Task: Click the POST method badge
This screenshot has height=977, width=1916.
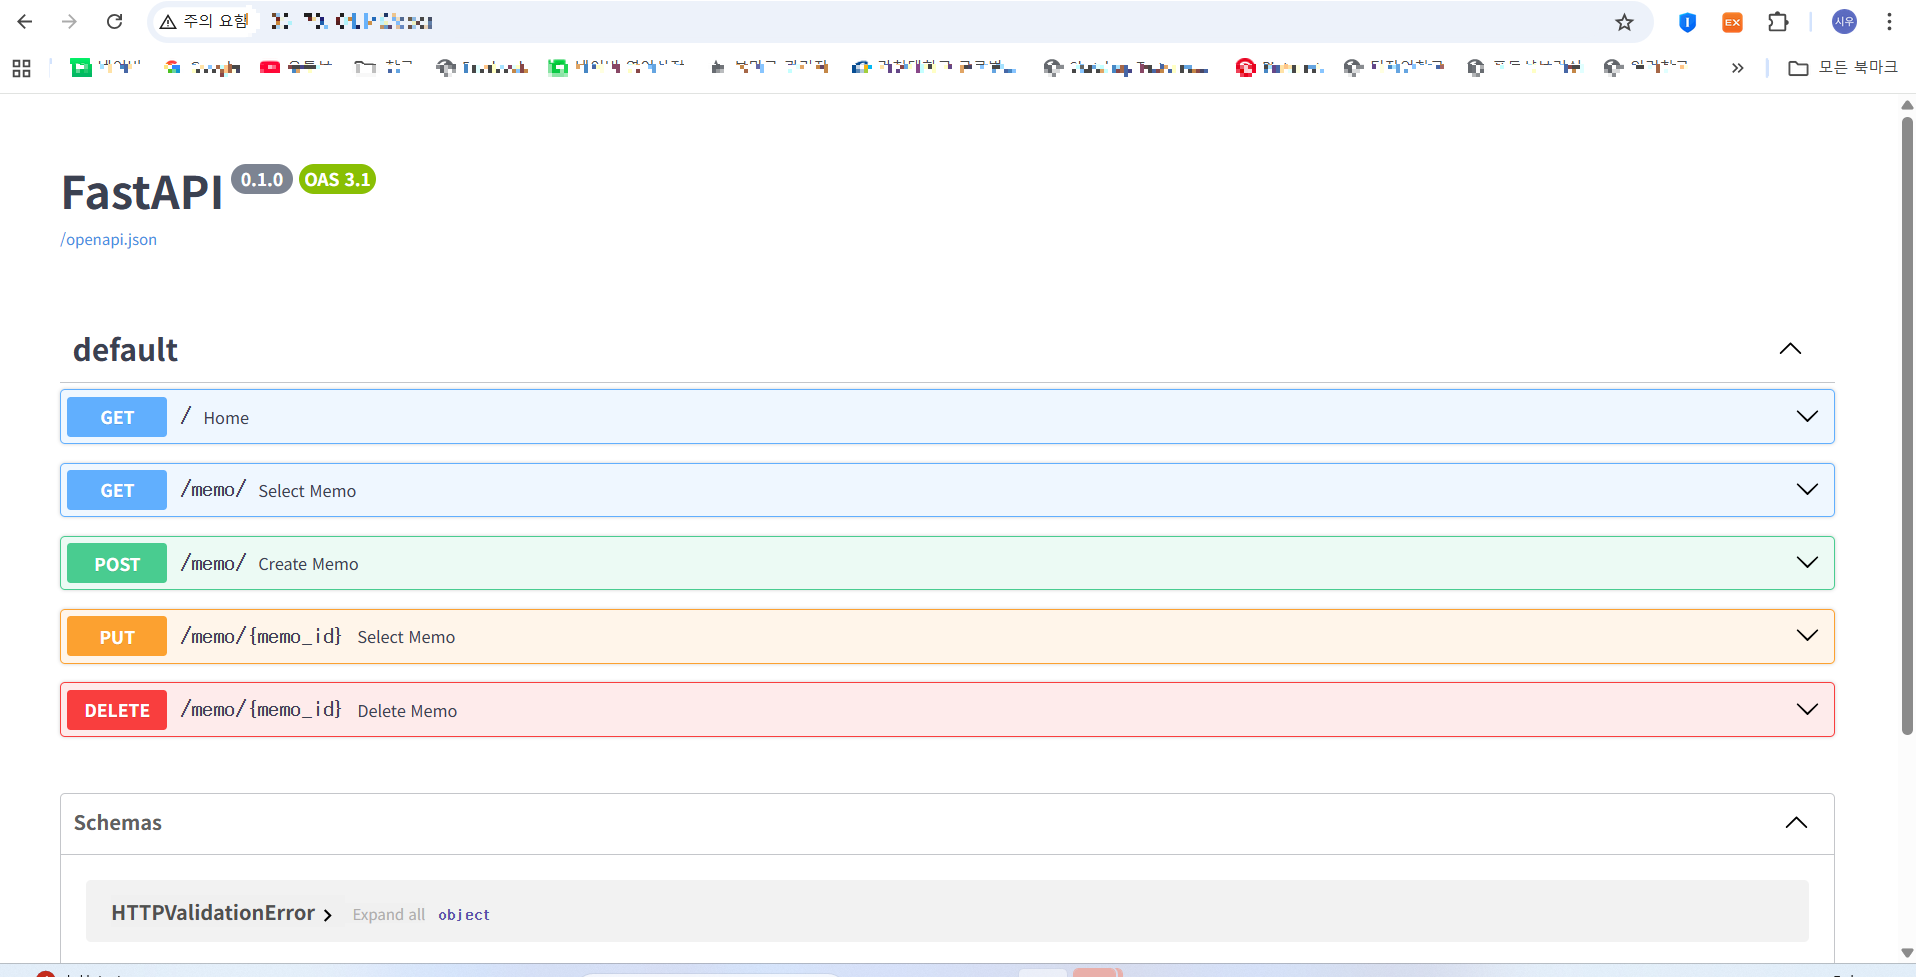Action: tap(117, 564)
